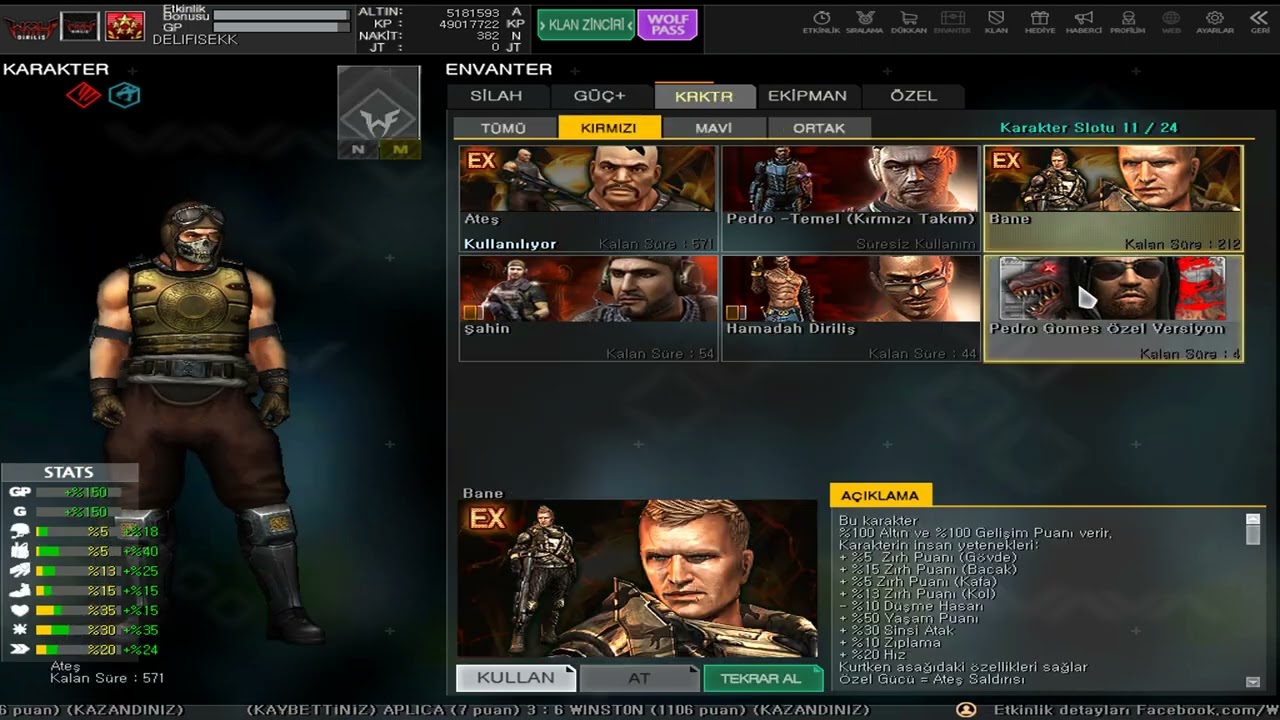Click the Wolfteam Diriliş logo
This screenshot has height=720, width=1280.
click(x=30, y=27)
